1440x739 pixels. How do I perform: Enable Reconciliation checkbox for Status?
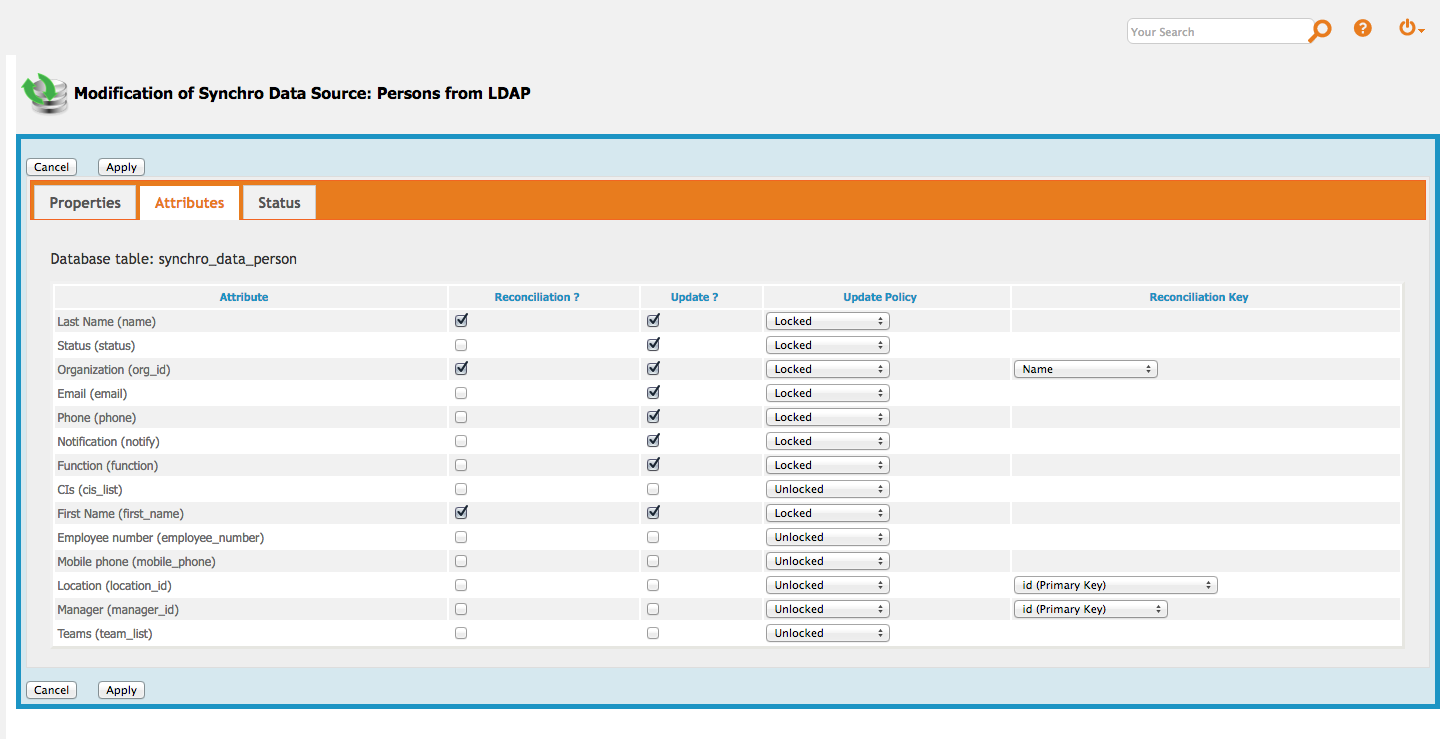point(461,345)
